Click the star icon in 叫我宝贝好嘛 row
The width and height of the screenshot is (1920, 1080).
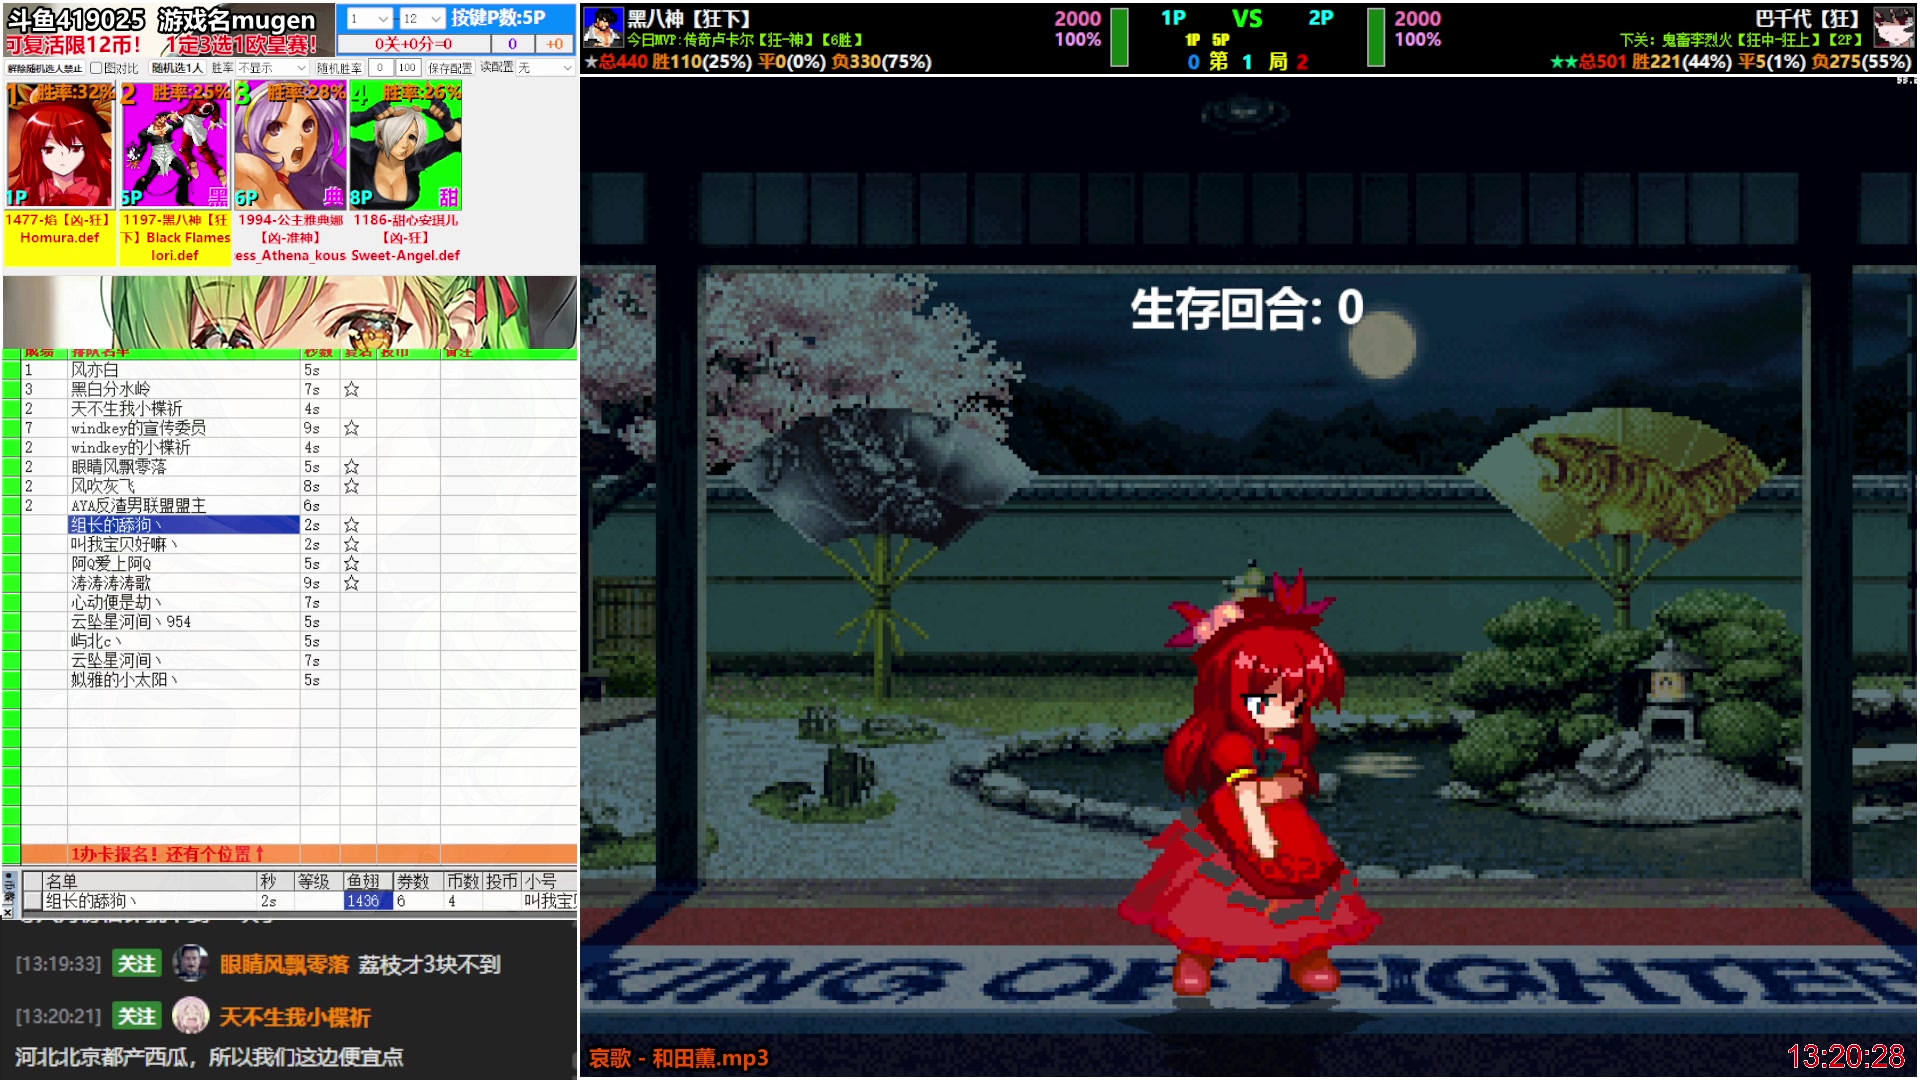[351, 544]
